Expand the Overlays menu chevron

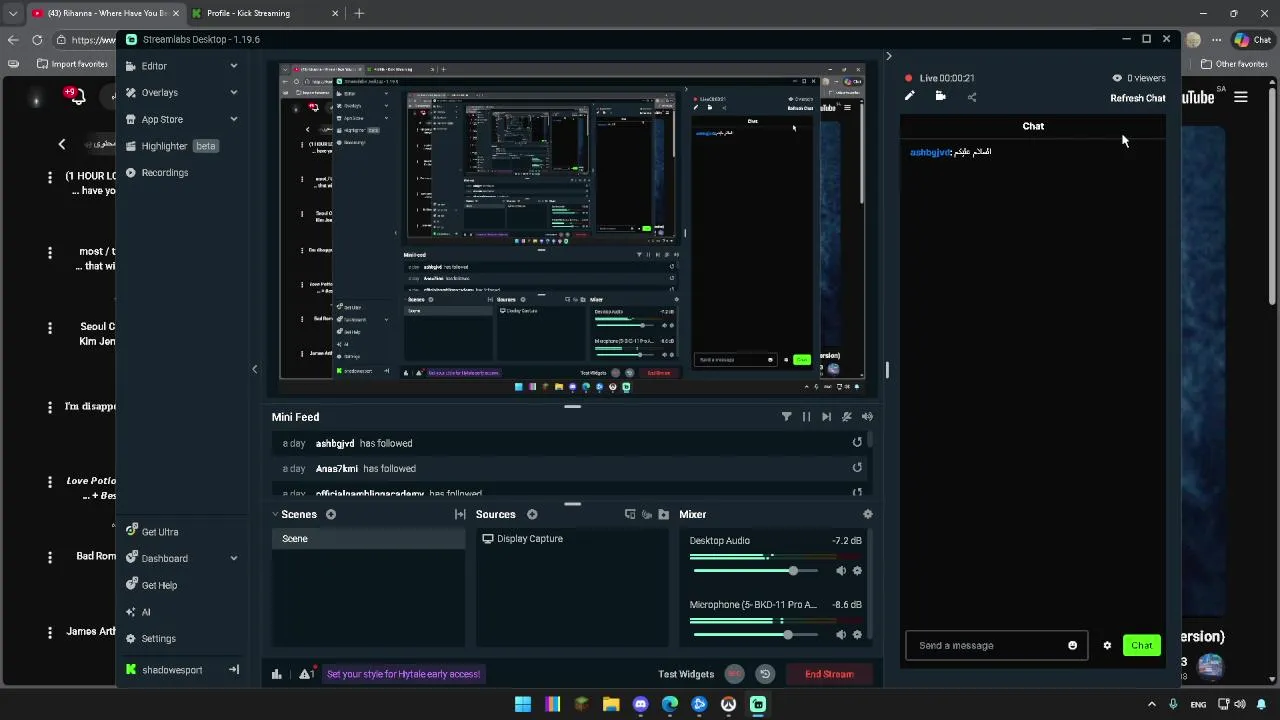coord(234,92)
